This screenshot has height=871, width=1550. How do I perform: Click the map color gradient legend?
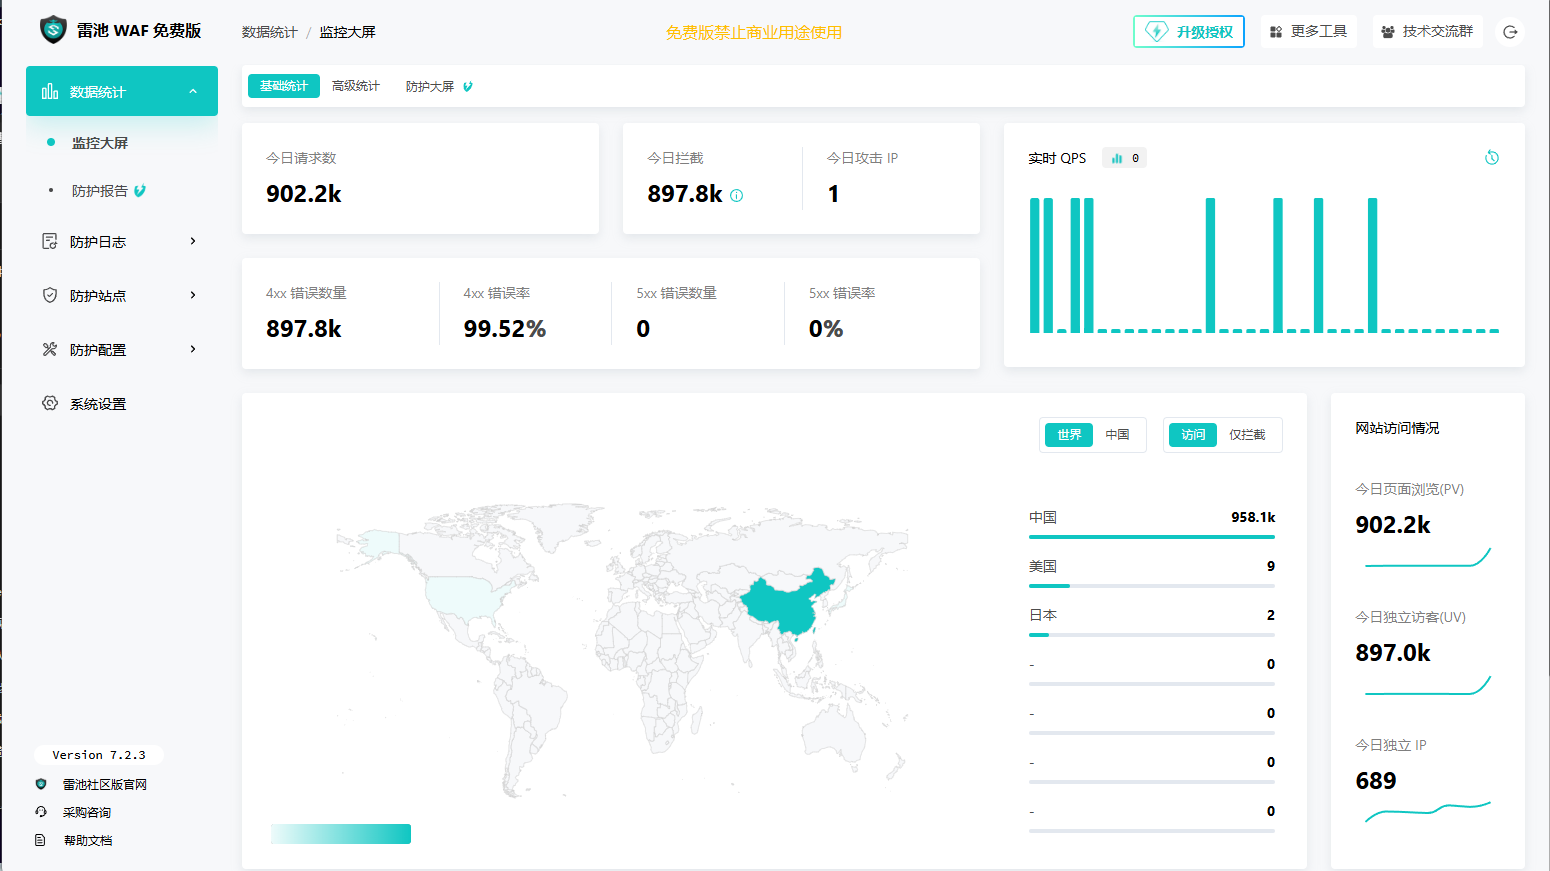(341, 834)
